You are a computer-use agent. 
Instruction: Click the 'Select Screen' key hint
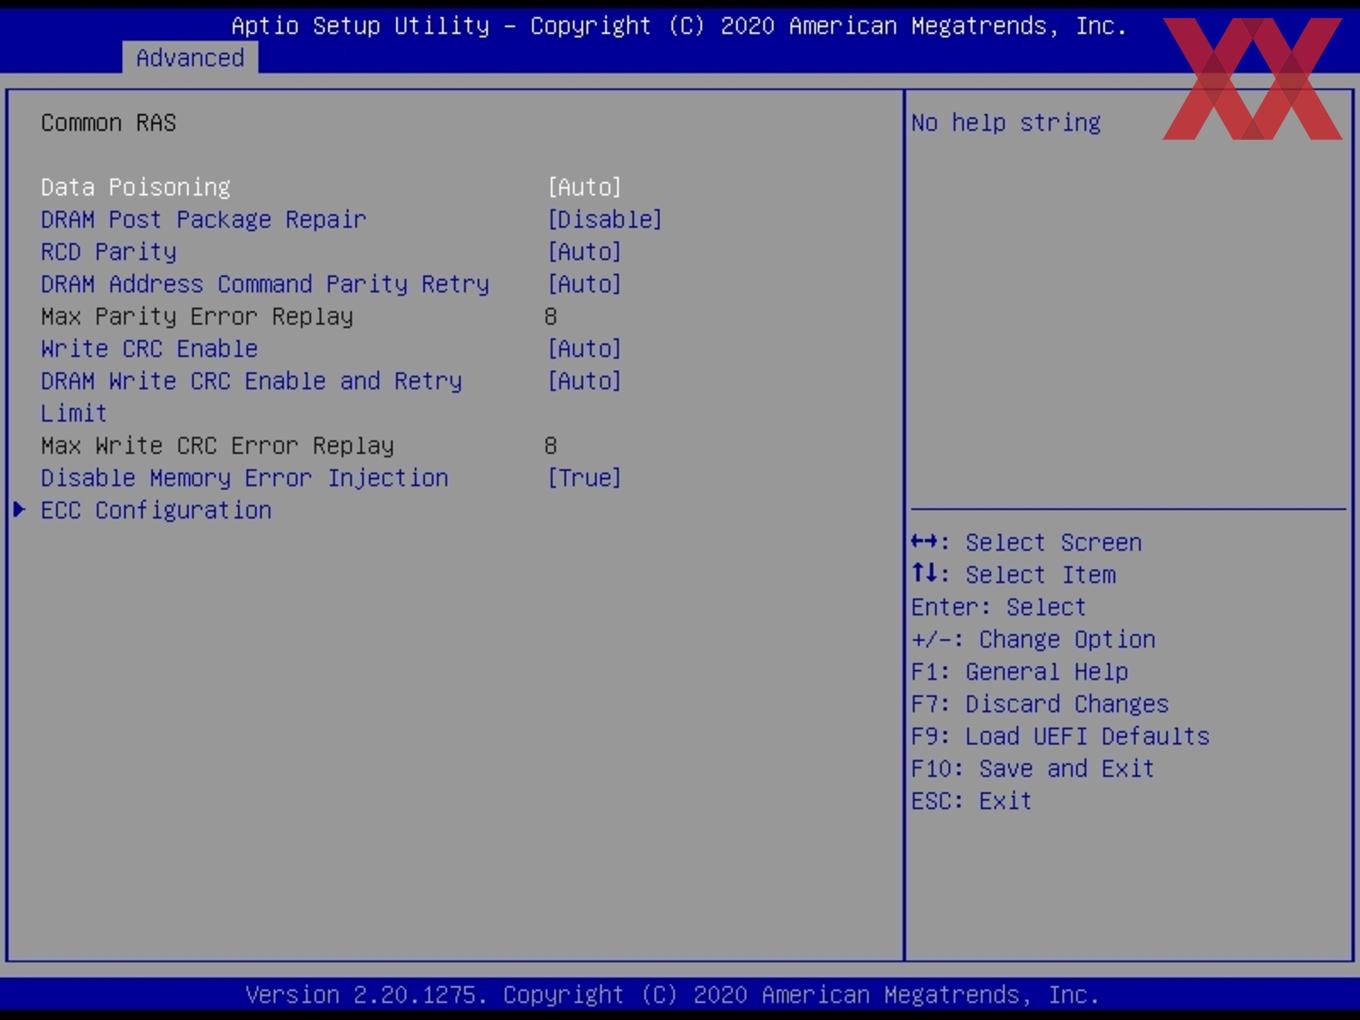pyautogui.click(x=1026, y=542)
